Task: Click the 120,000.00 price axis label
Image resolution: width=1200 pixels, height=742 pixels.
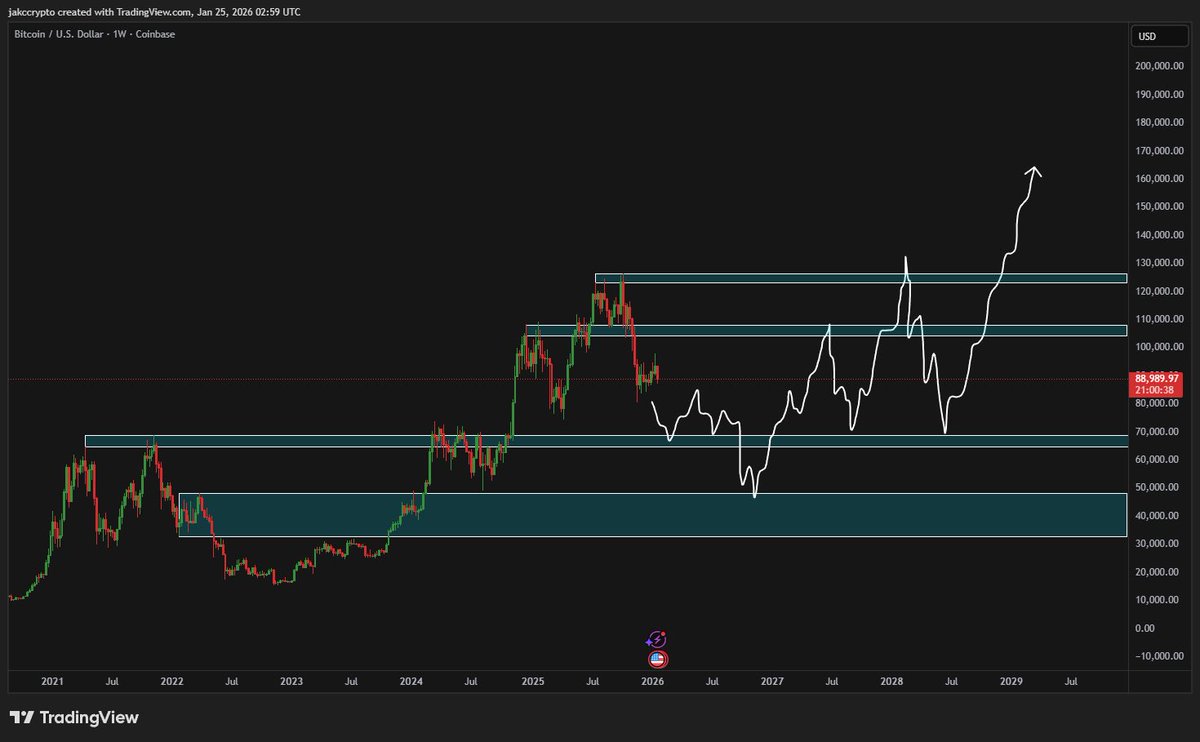Action: pyautogui.click(x=1159, y=291)
